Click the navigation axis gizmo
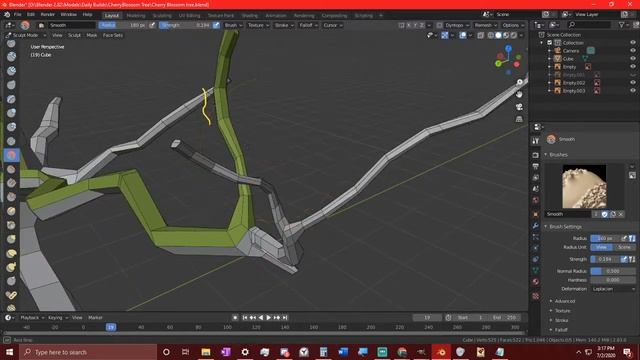The image size is (640, 360). 508,60
